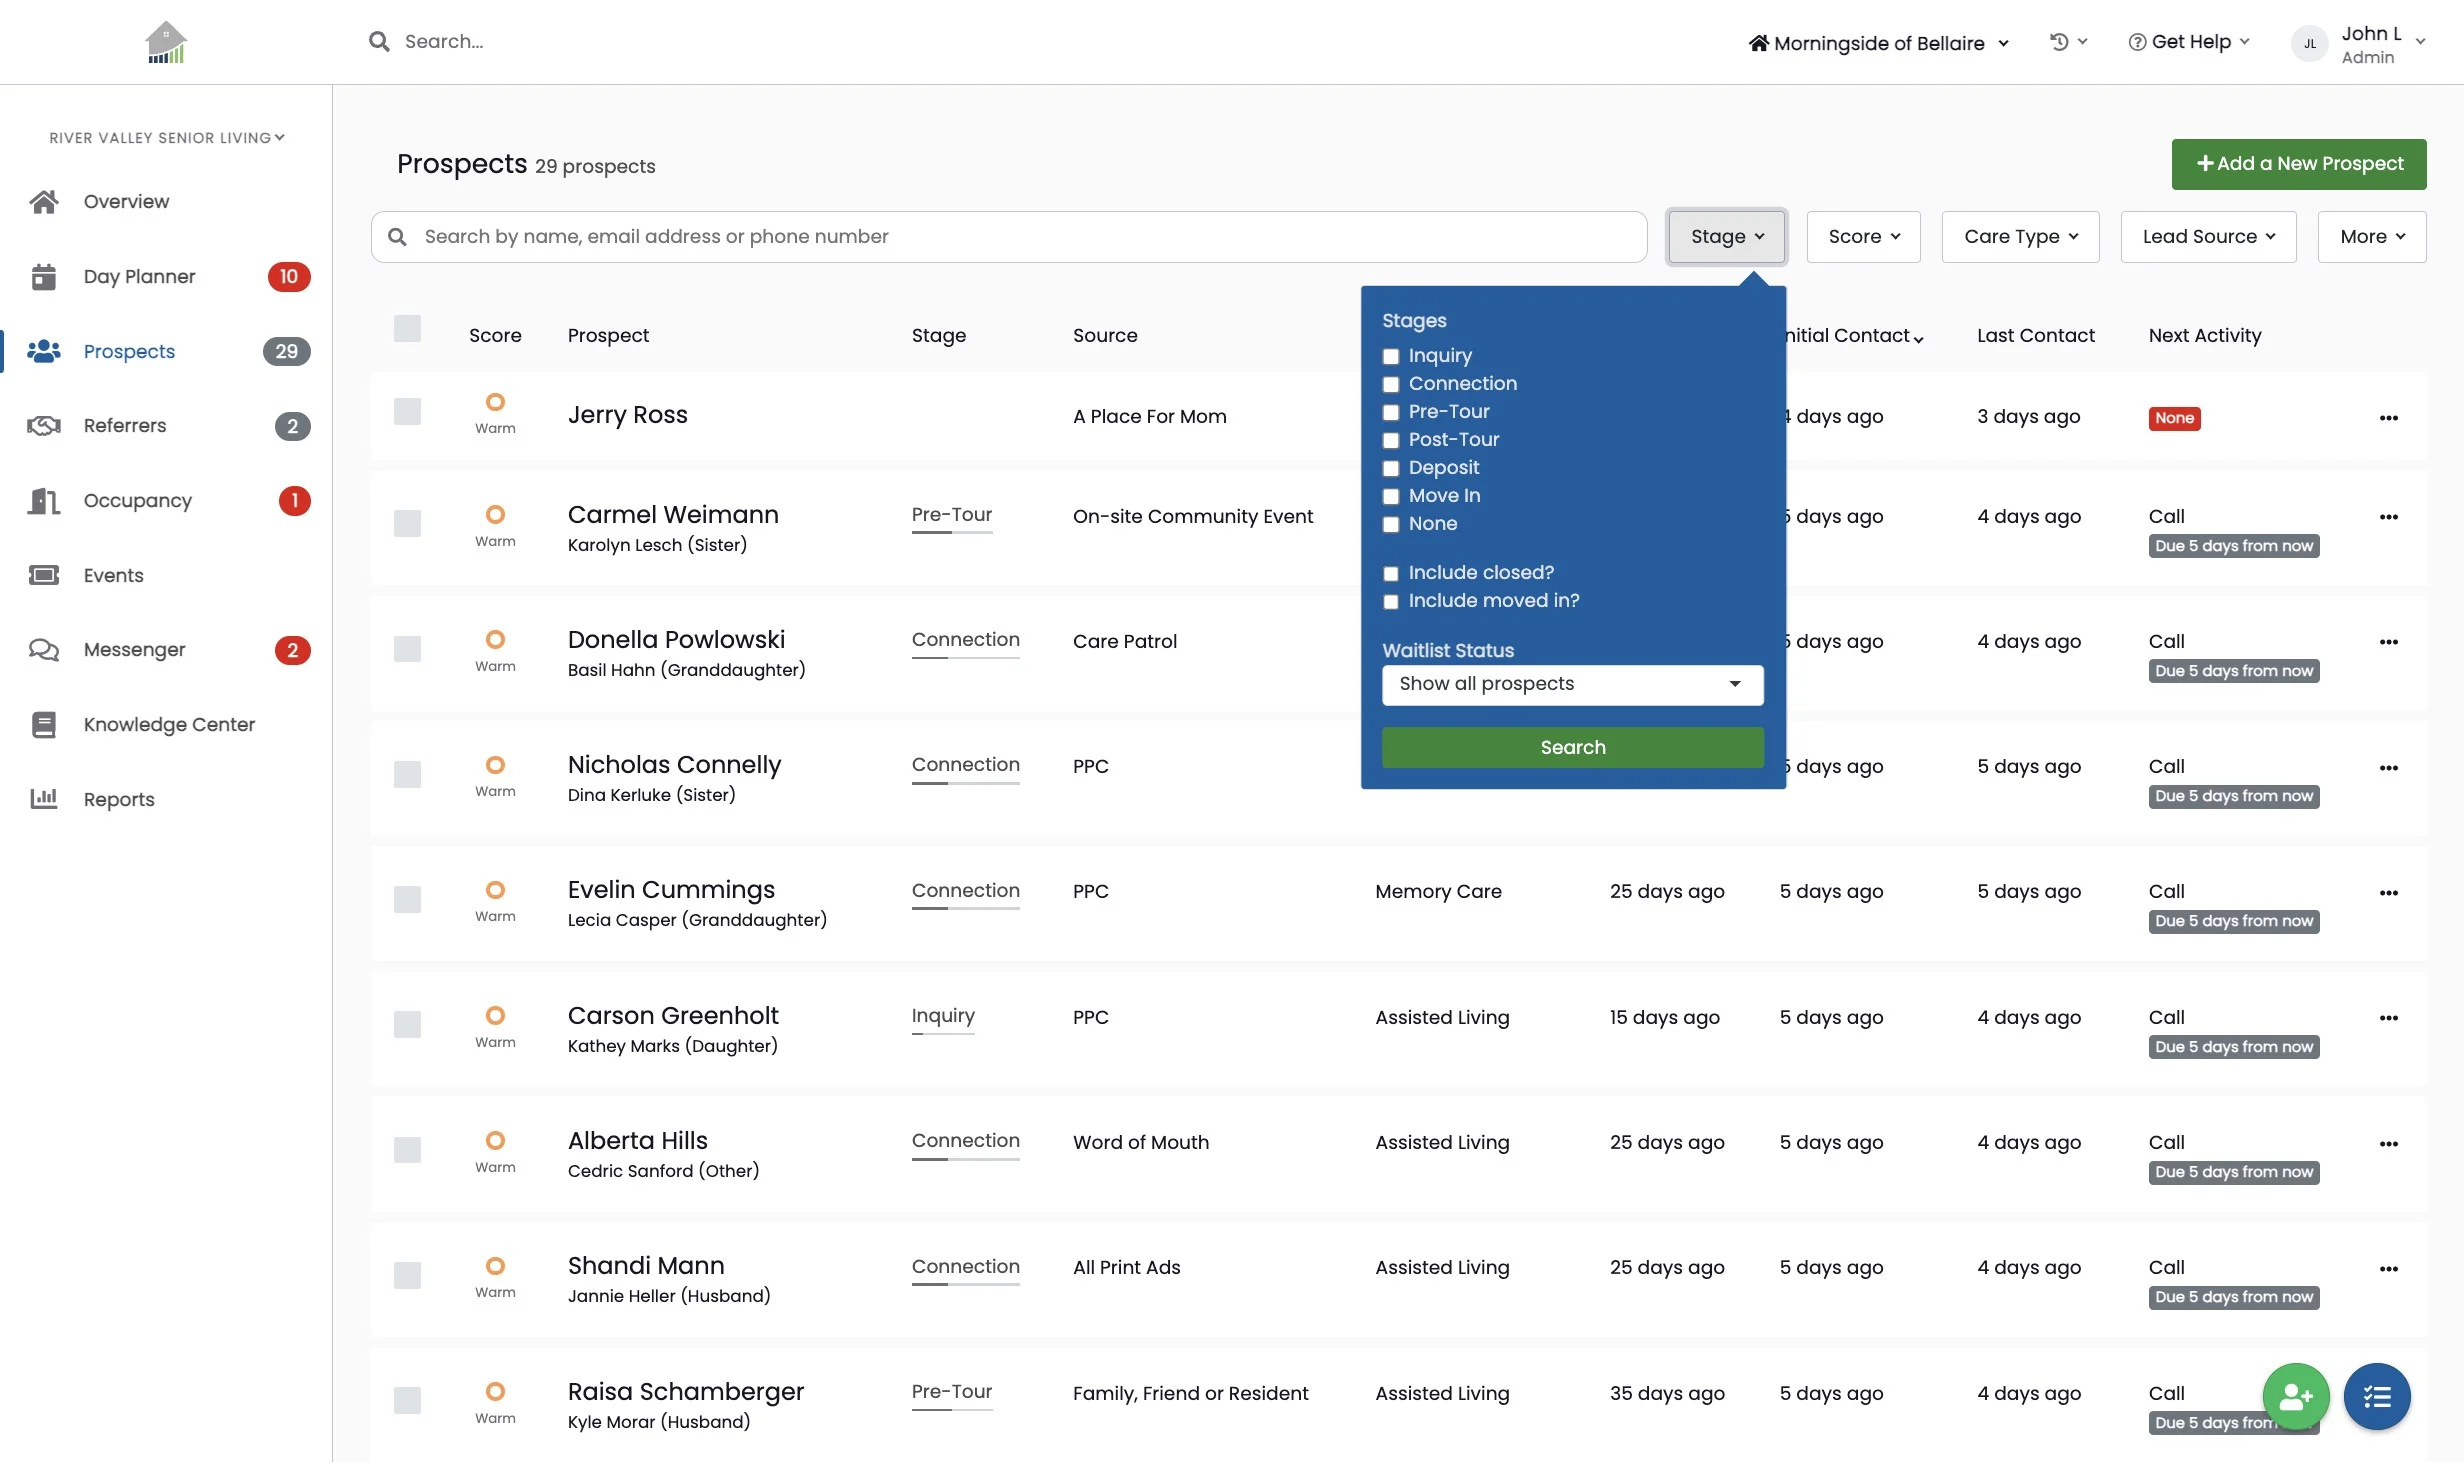Open the three-dot menu for Carmel Weimann
The width and height of the screenshot is (2464, 1462).
tap(2389, 517)
